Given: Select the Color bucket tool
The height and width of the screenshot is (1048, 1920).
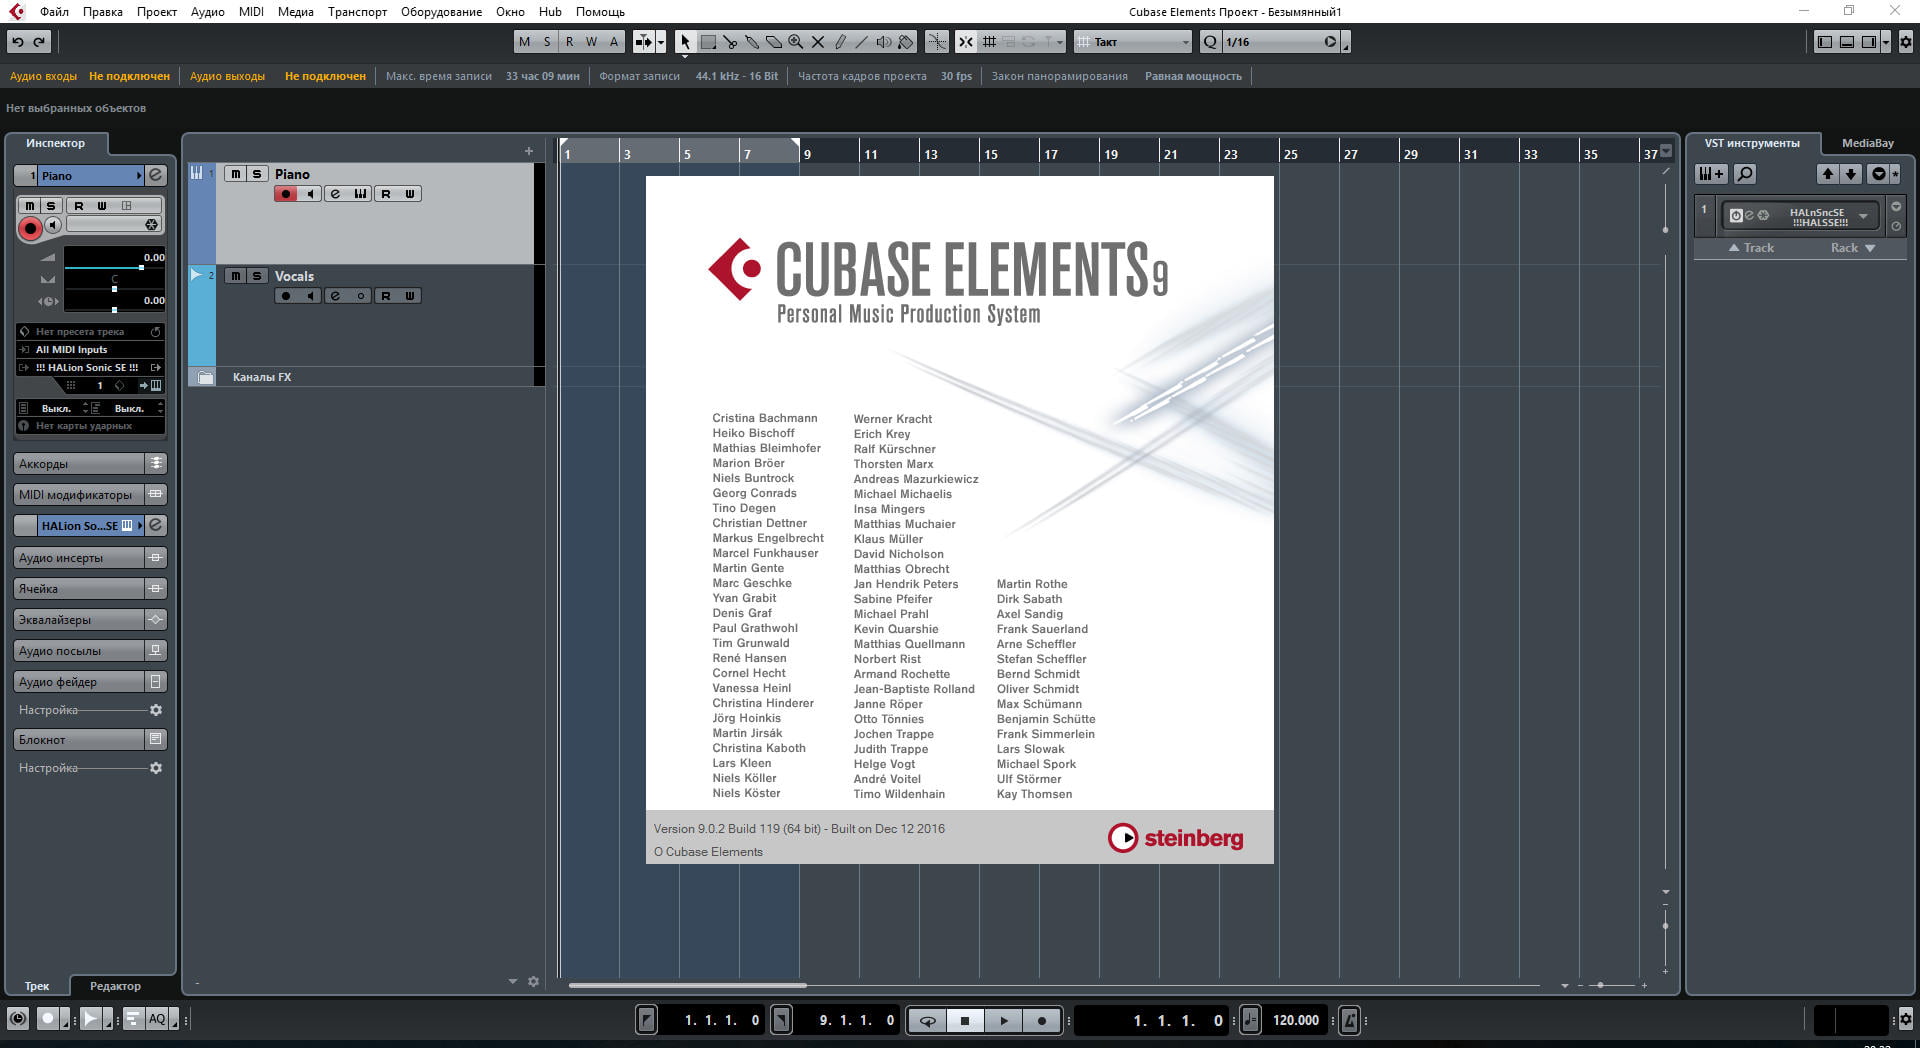Looking at the screenshot, I should pos(906,42).
